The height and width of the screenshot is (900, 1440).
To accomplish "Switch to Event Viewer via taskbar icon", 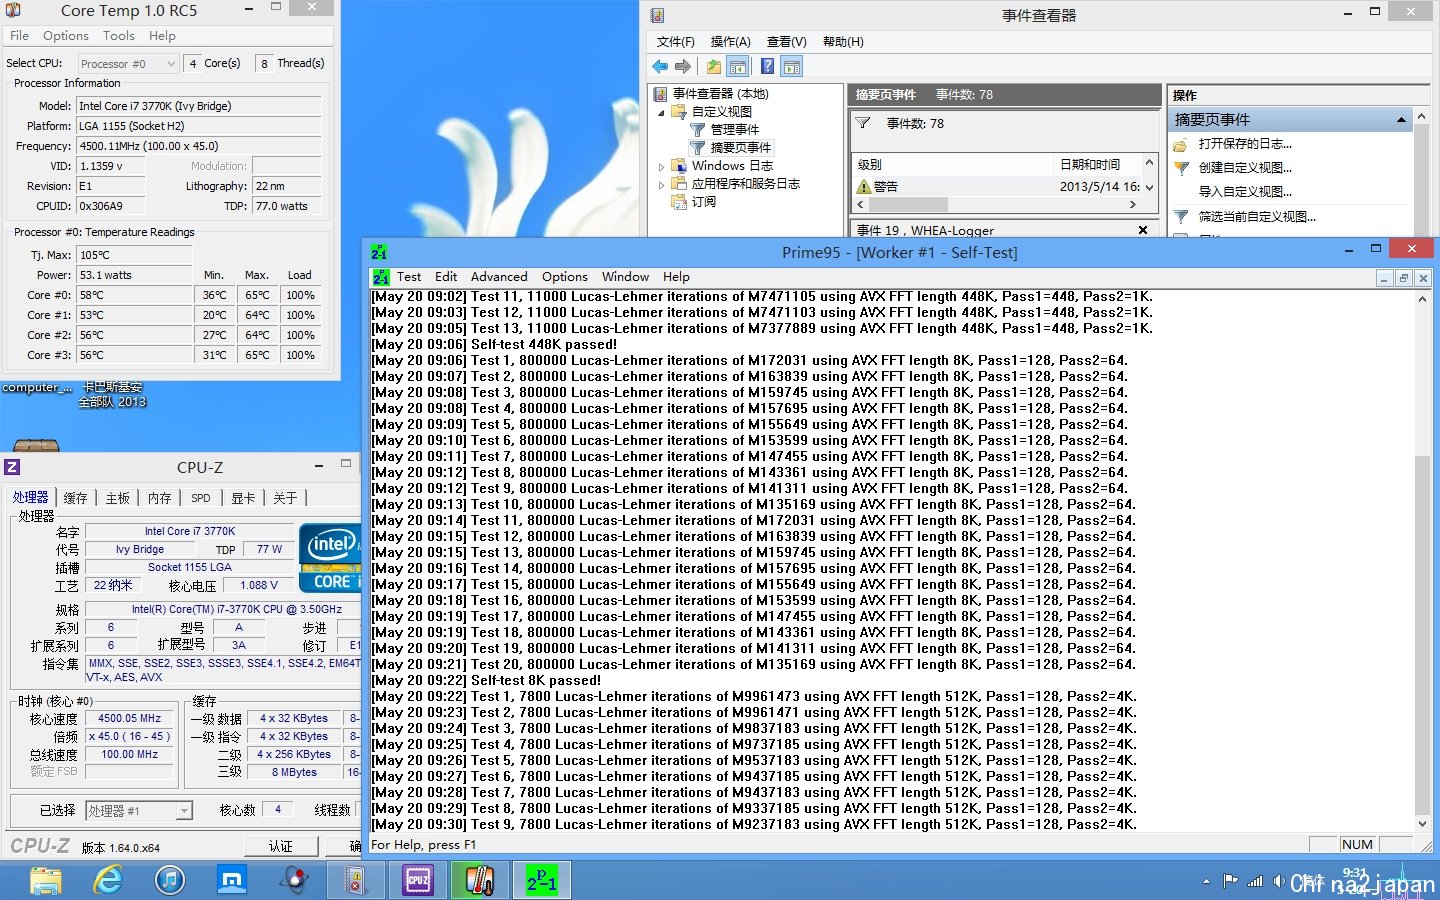I will [355, 880].
